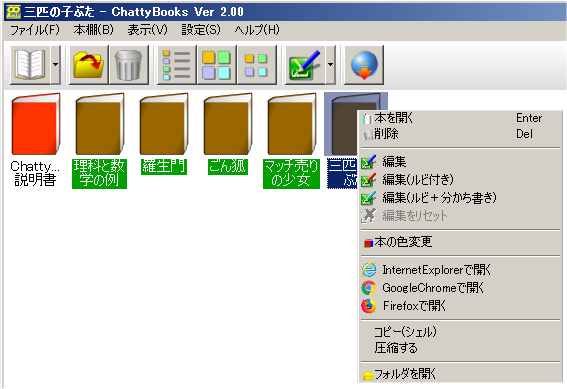This screenshot has width=567, height=389.
Task: Click the open book toolbar icon
Action: point(30,65)
